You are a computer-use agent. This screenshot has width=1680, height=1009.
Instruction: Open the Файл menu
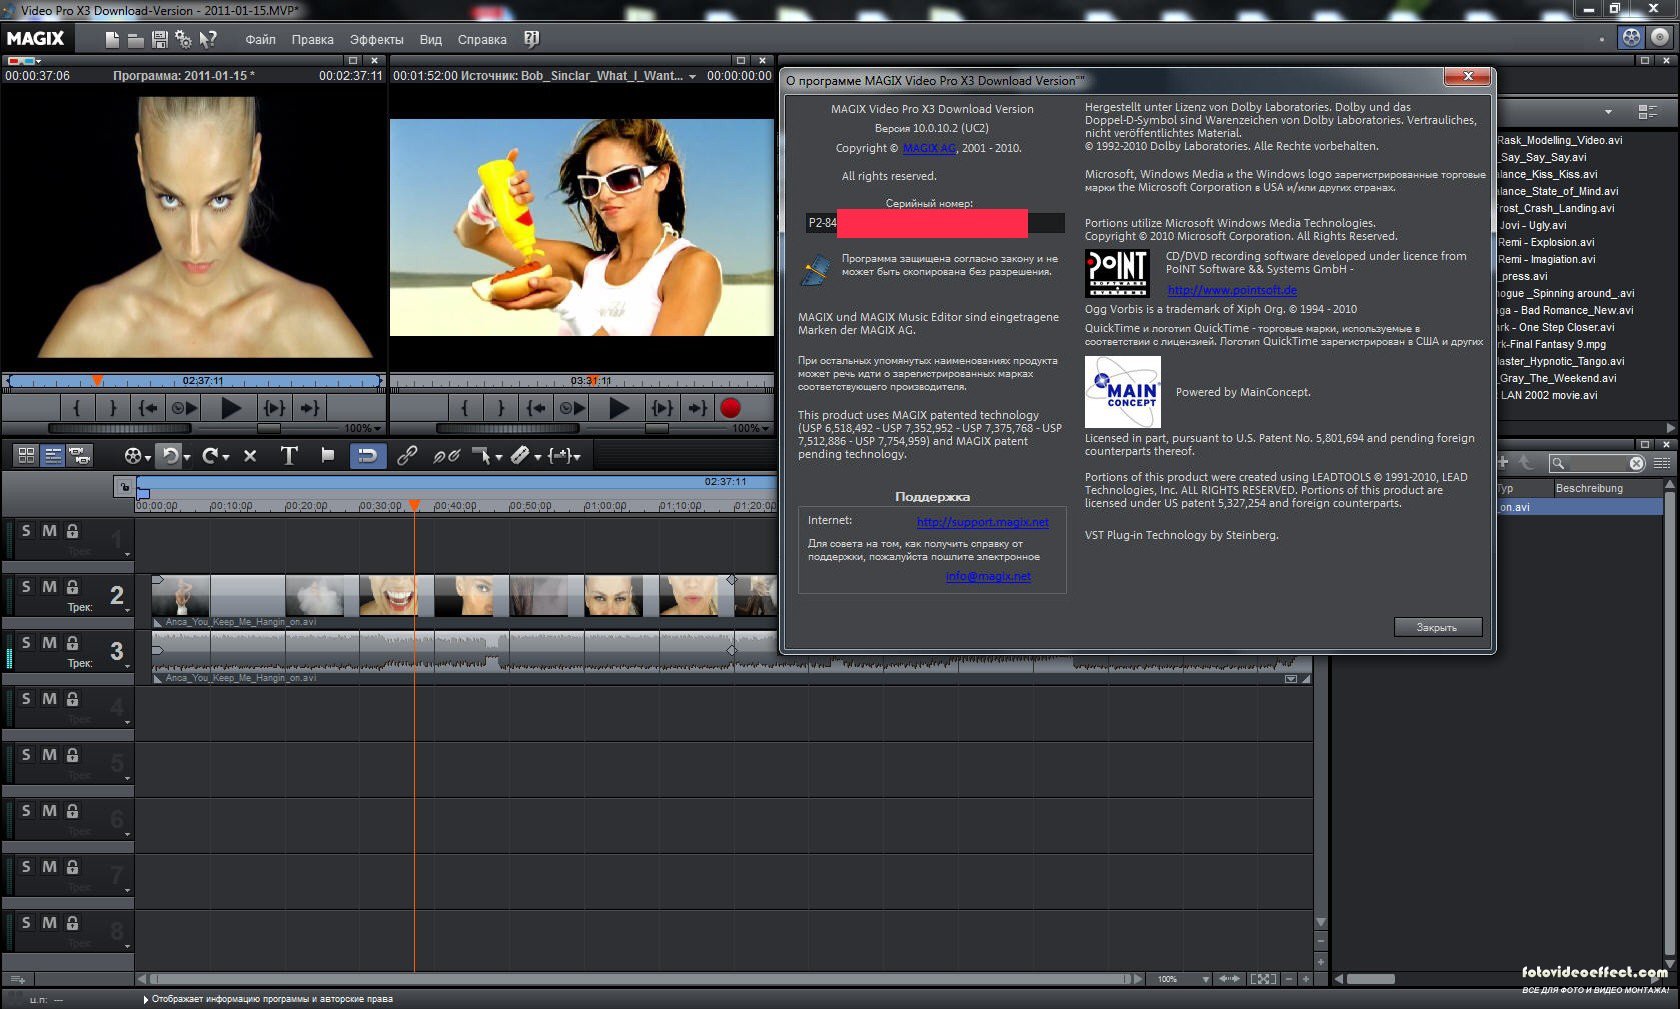click(x=260, y=40)
